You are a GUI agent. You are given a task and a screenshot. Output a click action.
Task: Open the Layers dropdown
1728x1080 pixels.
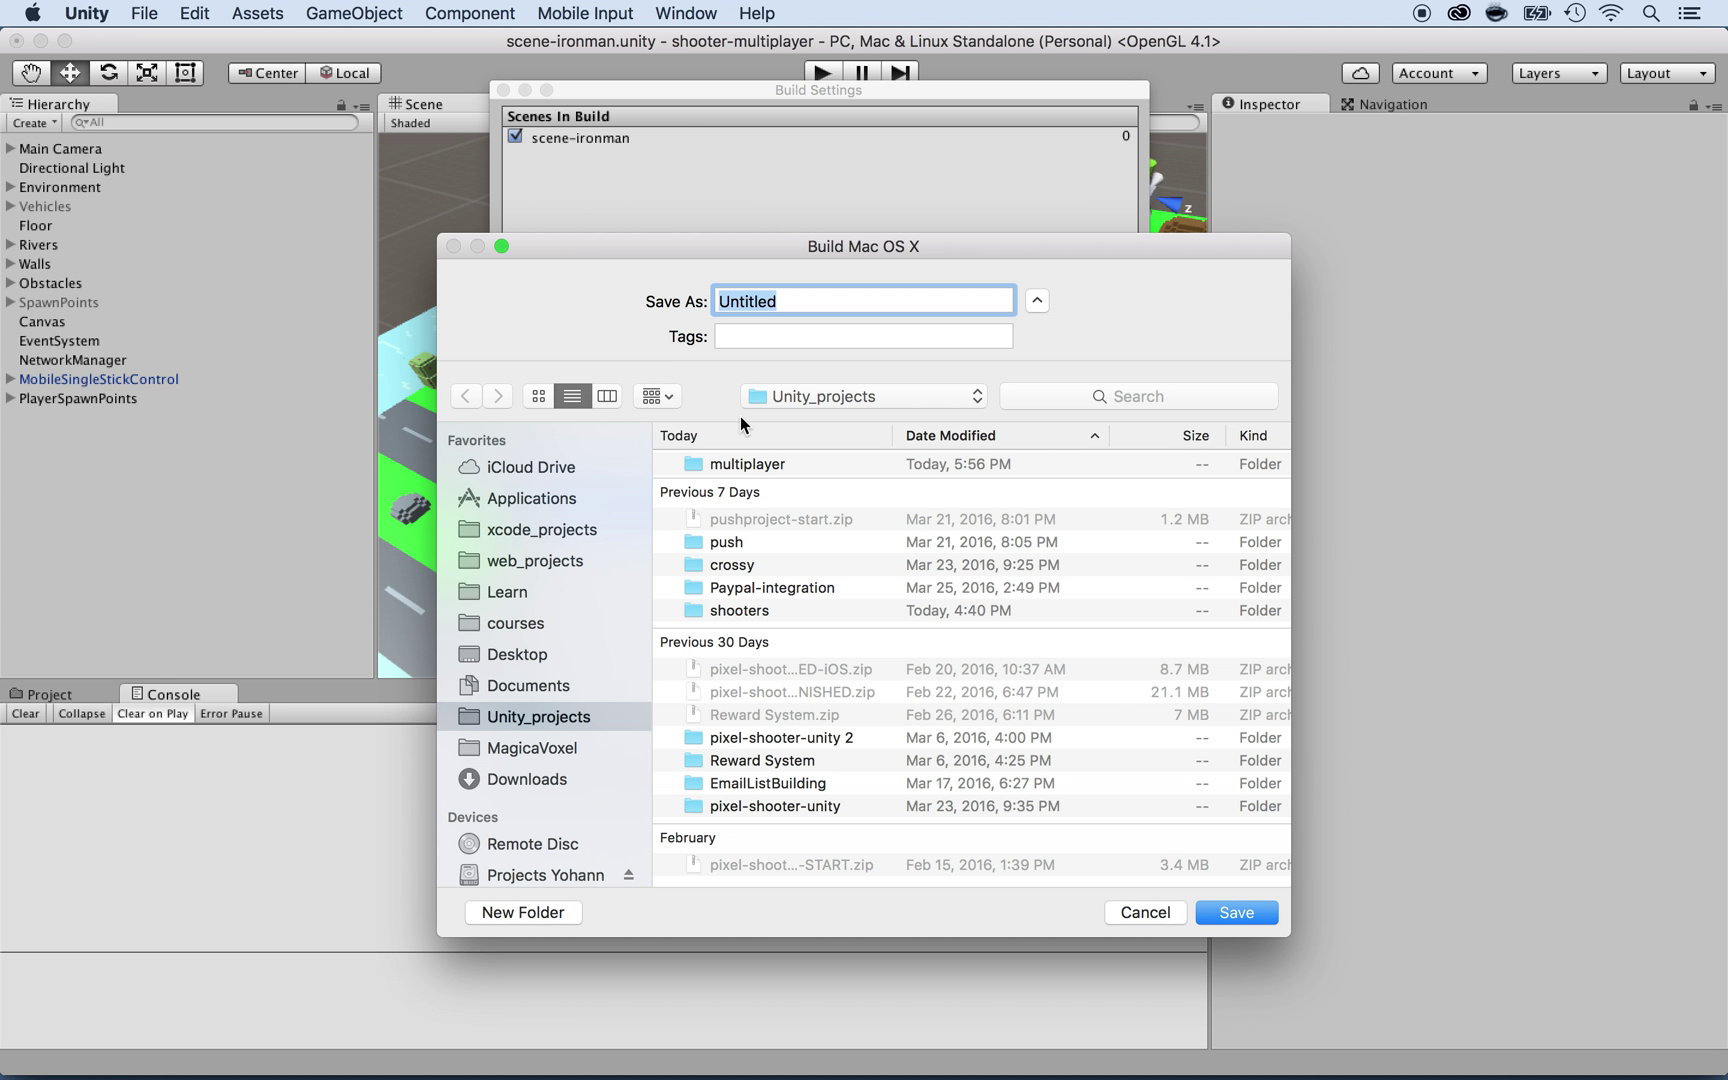(x=1559, y=73)
